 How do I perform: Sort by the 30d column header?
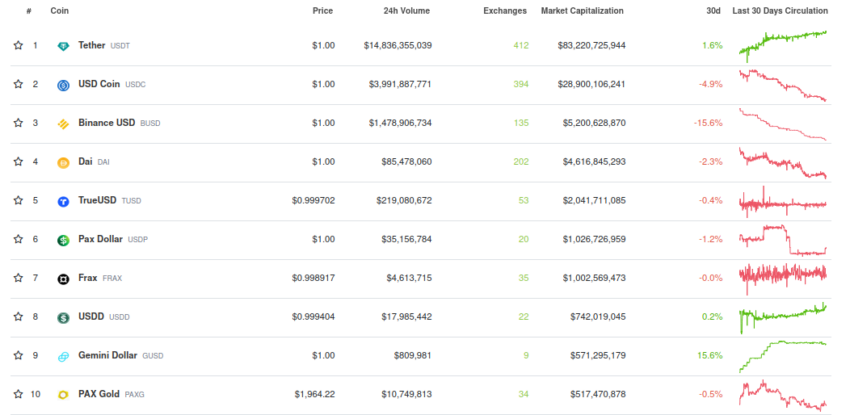713,11
